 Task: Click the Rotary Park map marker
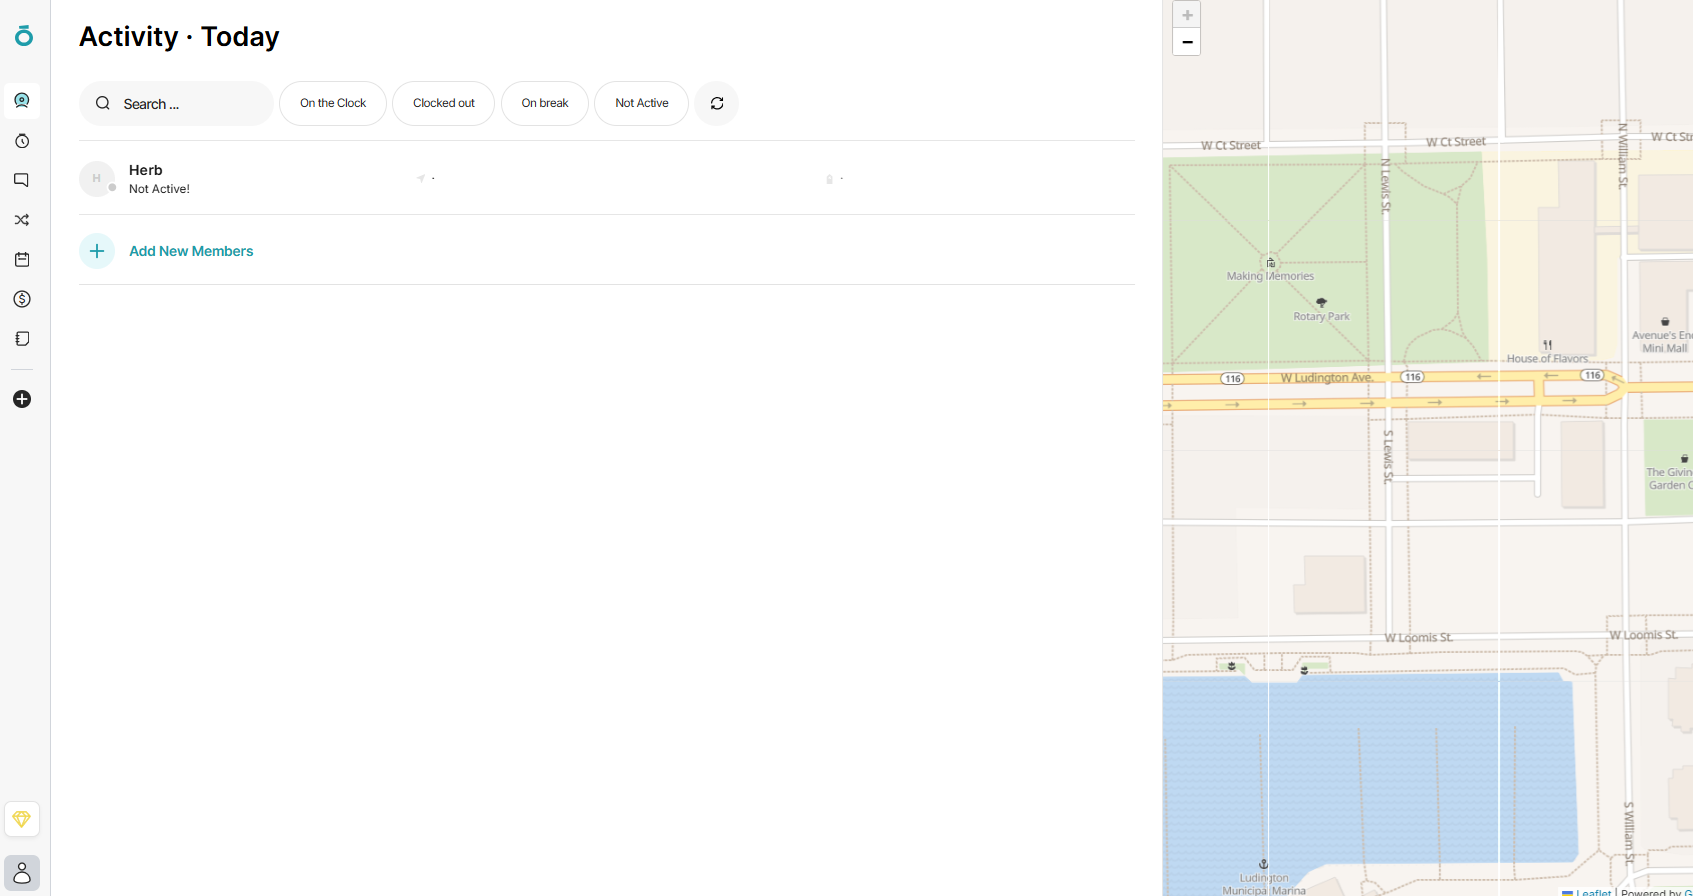1321,302
